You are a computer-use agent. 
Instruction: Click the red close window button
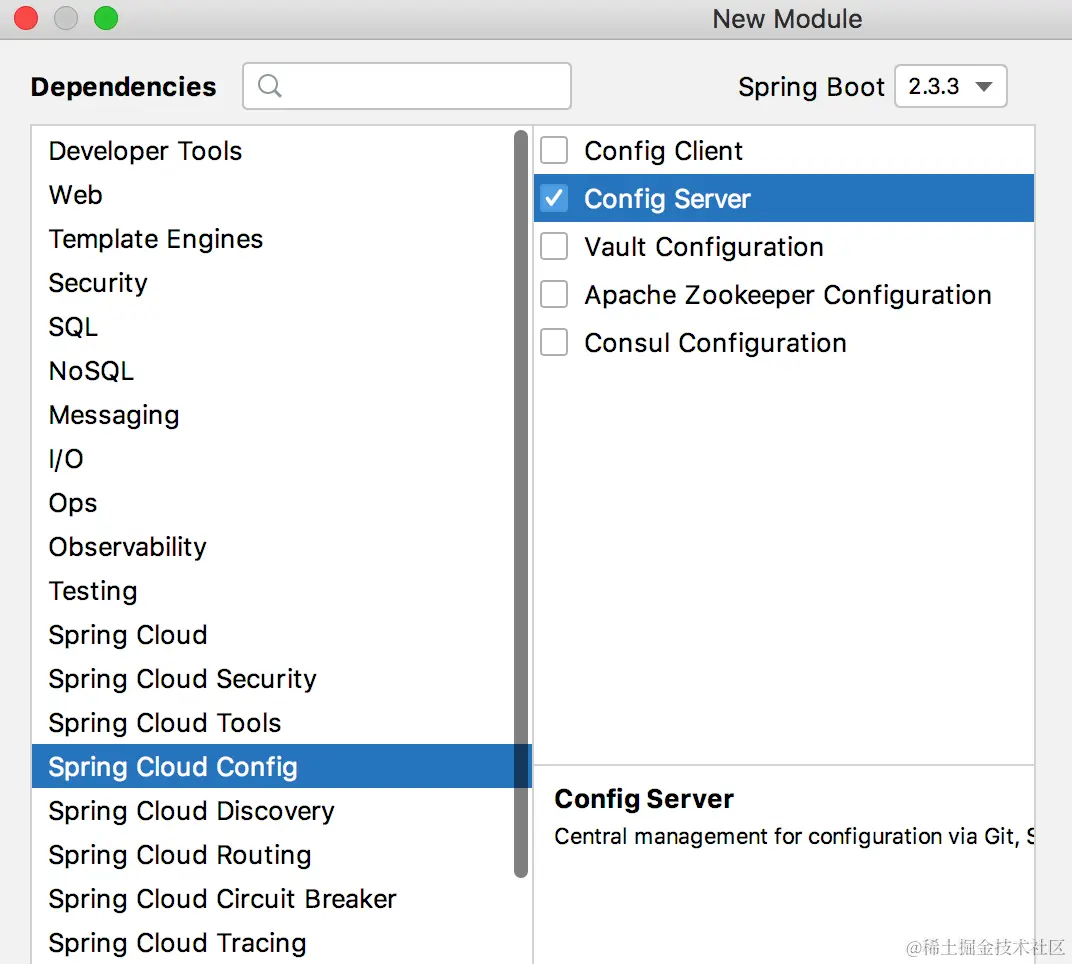26,18
